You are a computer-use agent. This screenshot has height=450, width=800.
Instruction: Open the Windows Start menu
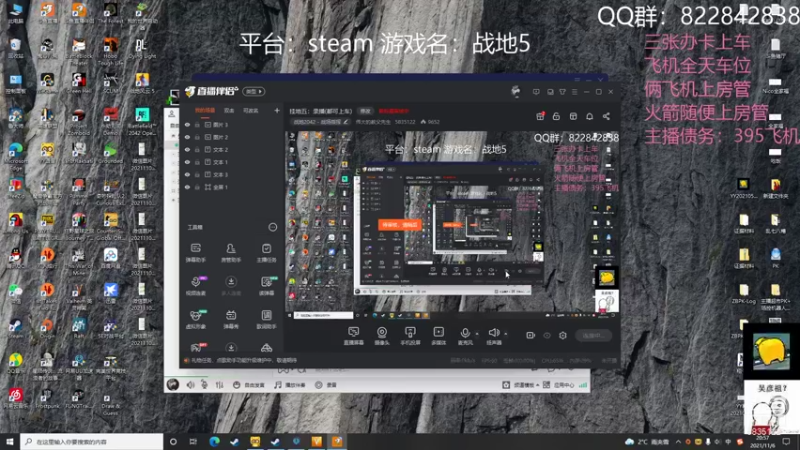10,442
